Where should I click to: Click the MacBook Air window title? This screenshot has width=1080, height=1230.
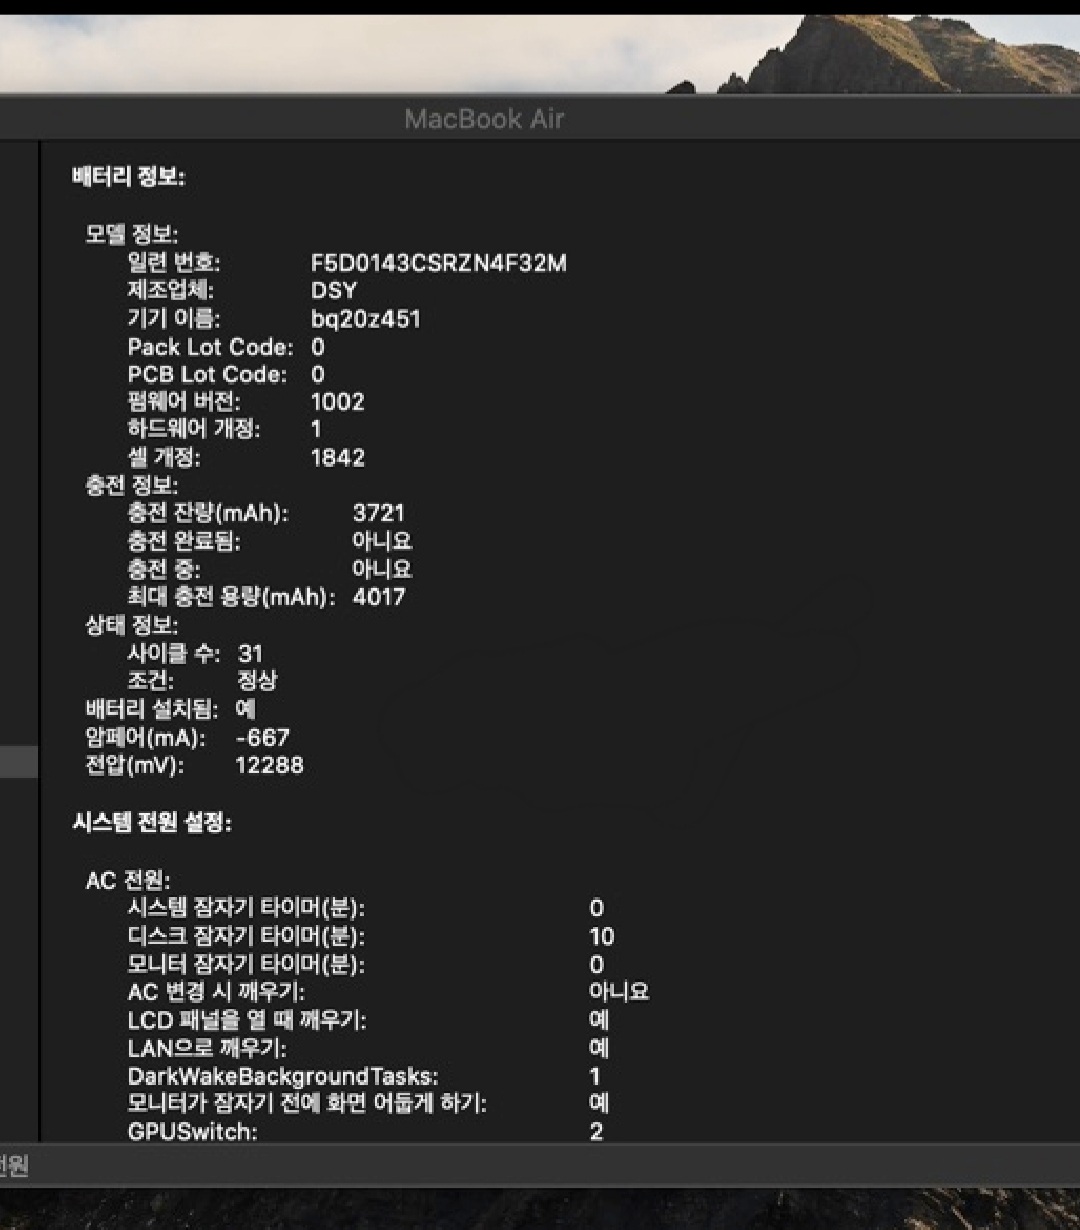(484, 119)
